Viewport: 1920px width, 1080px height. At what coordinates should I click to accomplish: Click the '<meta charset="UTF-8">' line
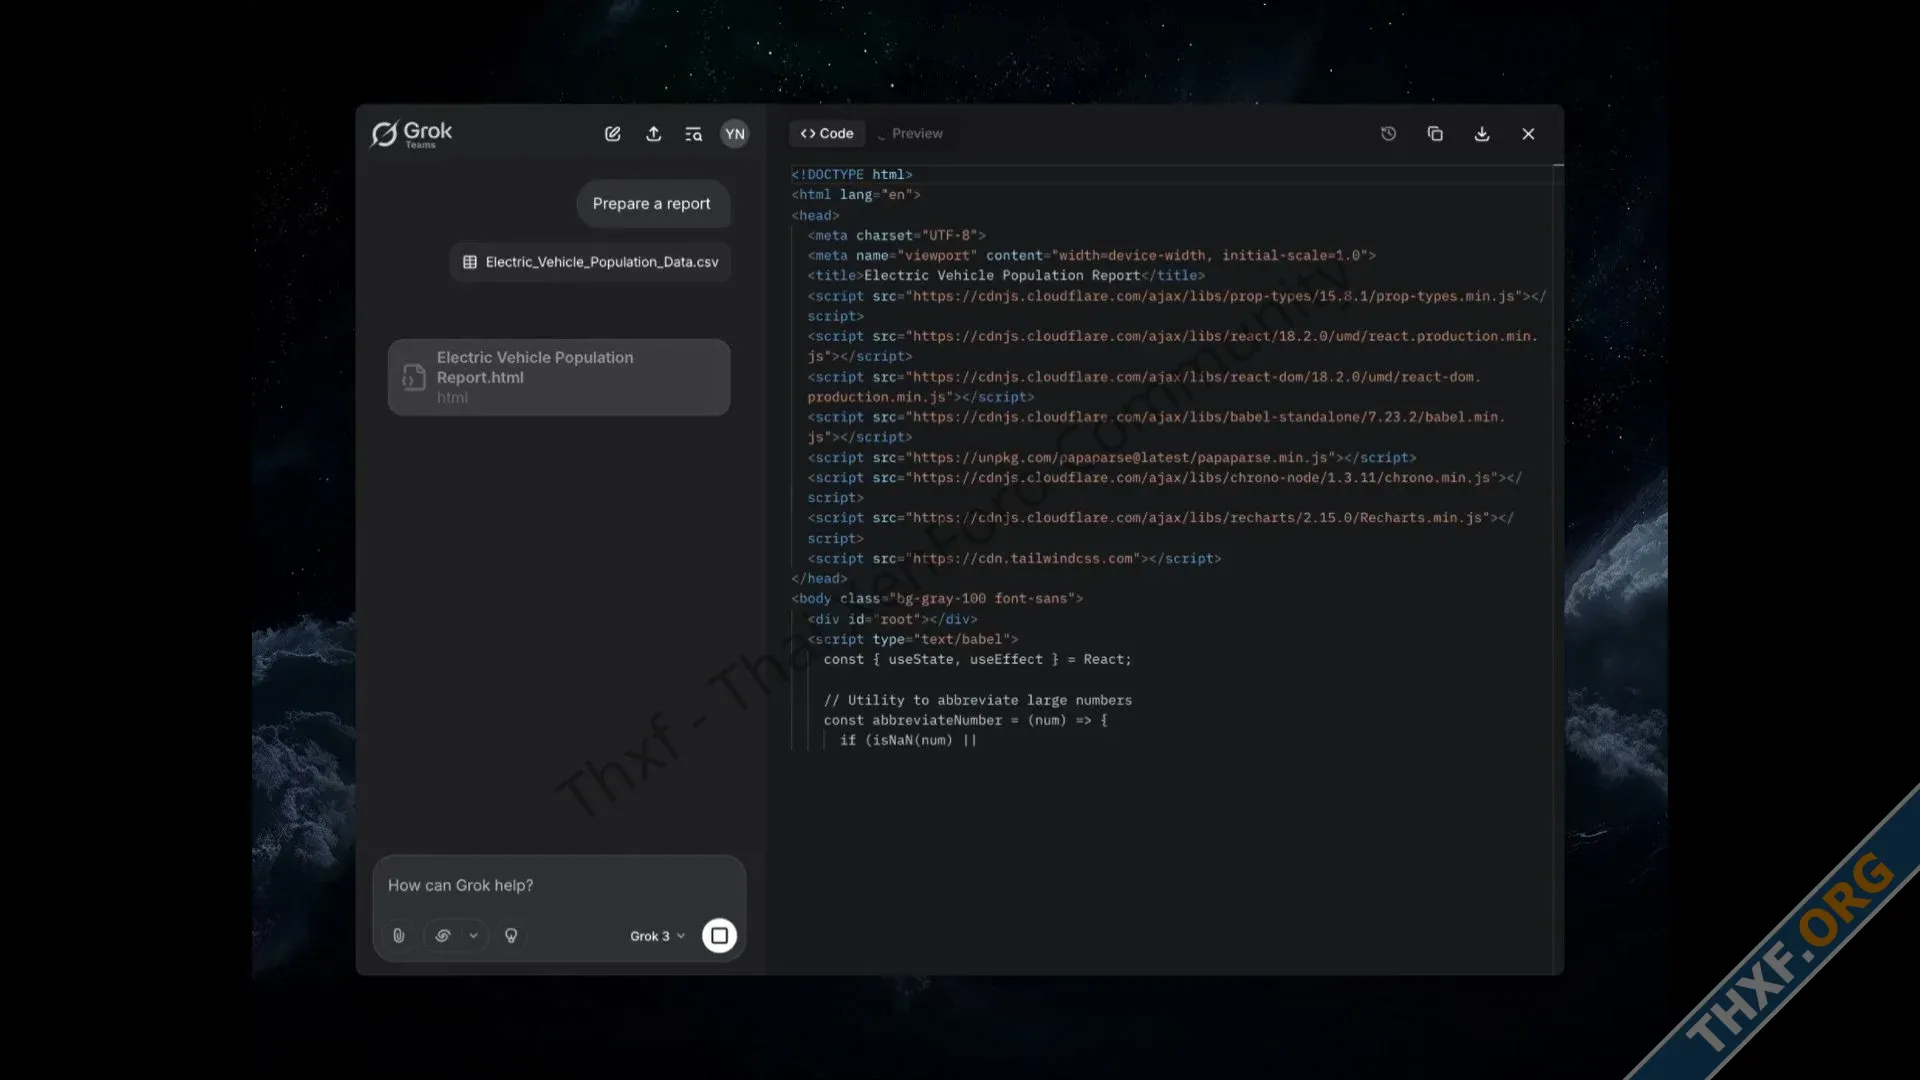pyautogui.click(x=896, y=236)
